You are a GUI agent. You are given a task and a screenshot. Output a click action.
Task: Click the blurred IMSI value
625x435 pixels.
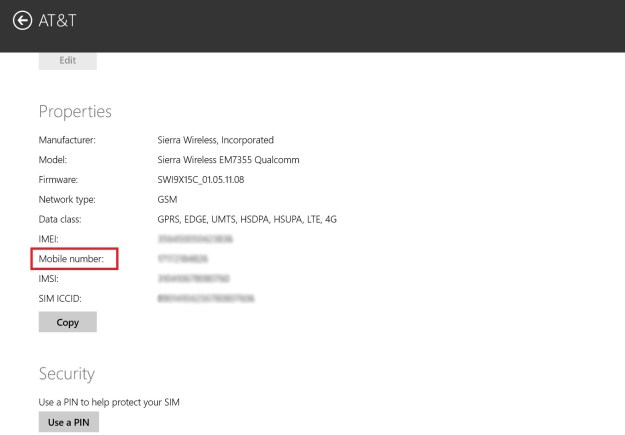click(x=194, y=279)
